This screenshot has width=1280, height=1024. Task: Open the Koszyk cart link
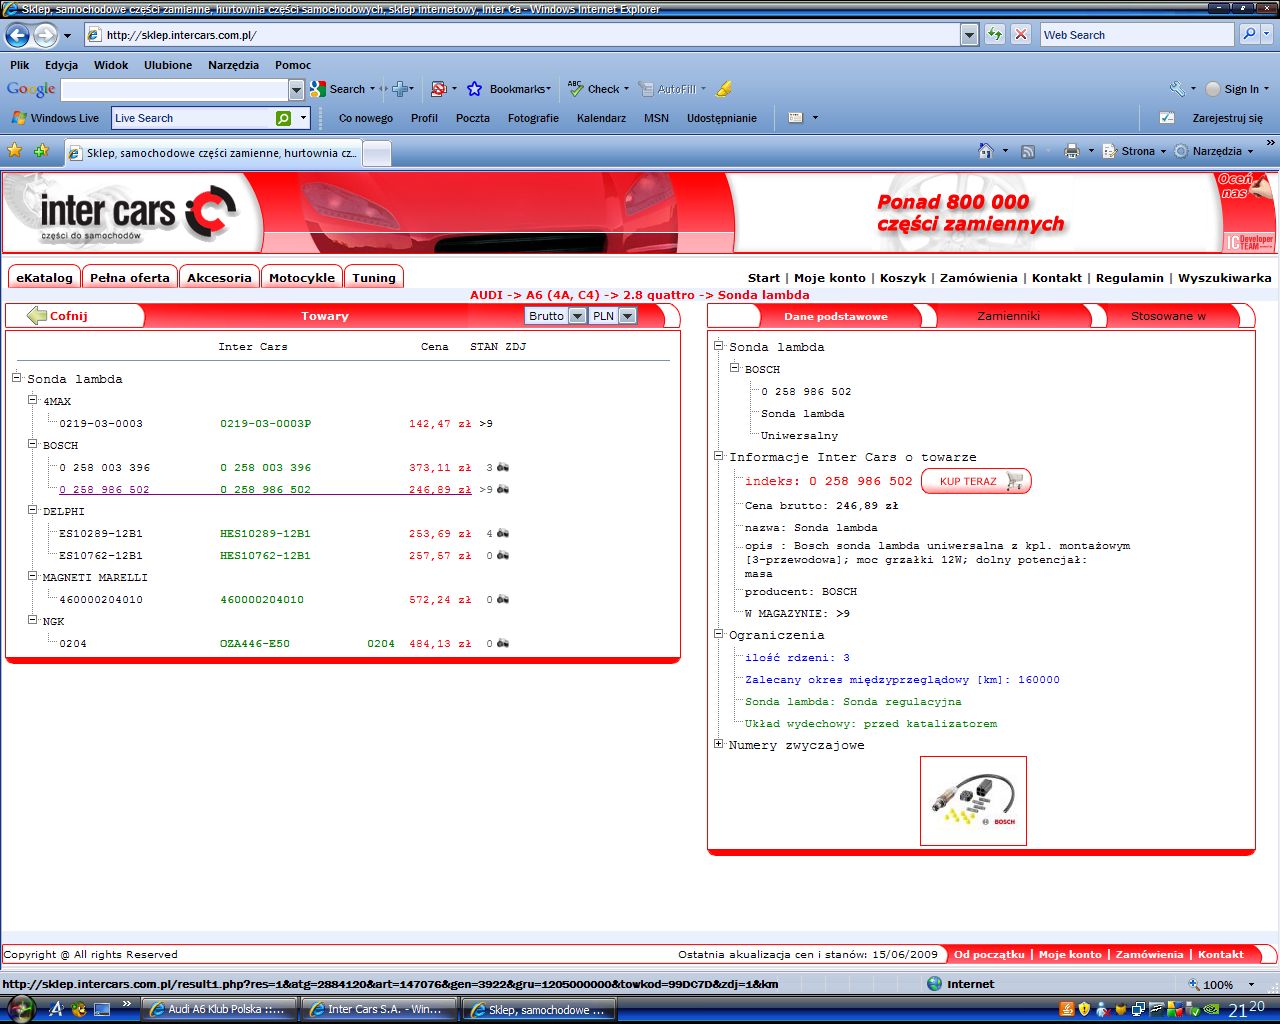[x=903, y=278]
